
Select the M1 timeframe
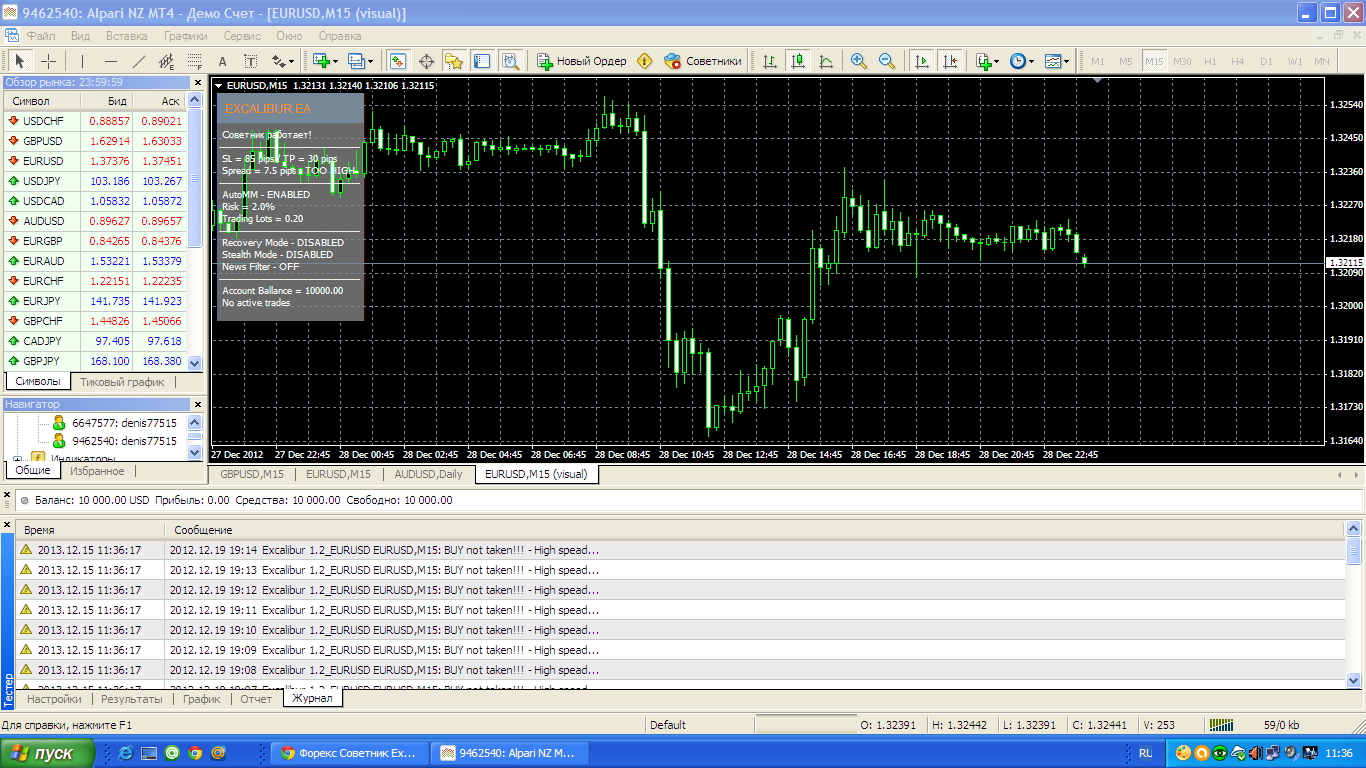coord(1098,61)
